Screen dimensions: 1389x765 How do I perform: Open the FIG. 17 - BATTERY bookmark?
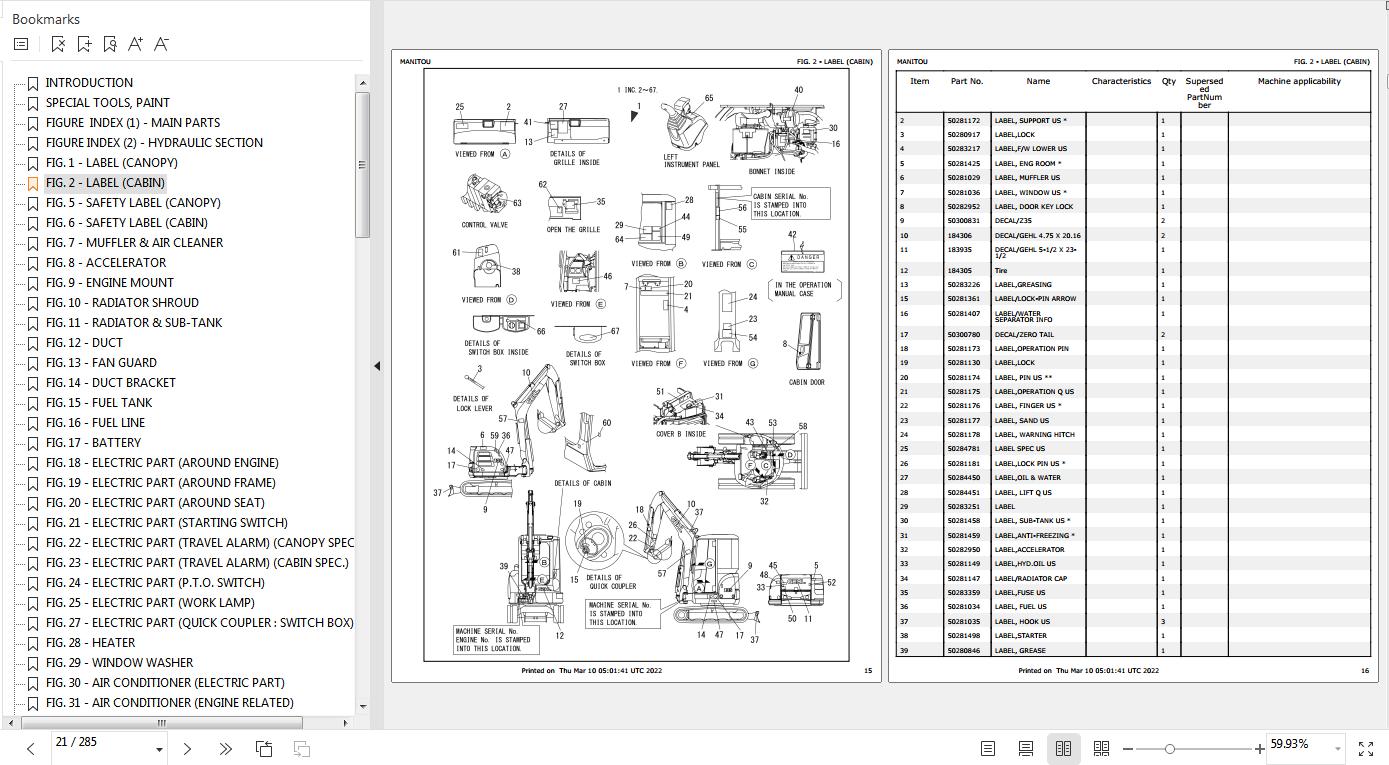(93, 443)
